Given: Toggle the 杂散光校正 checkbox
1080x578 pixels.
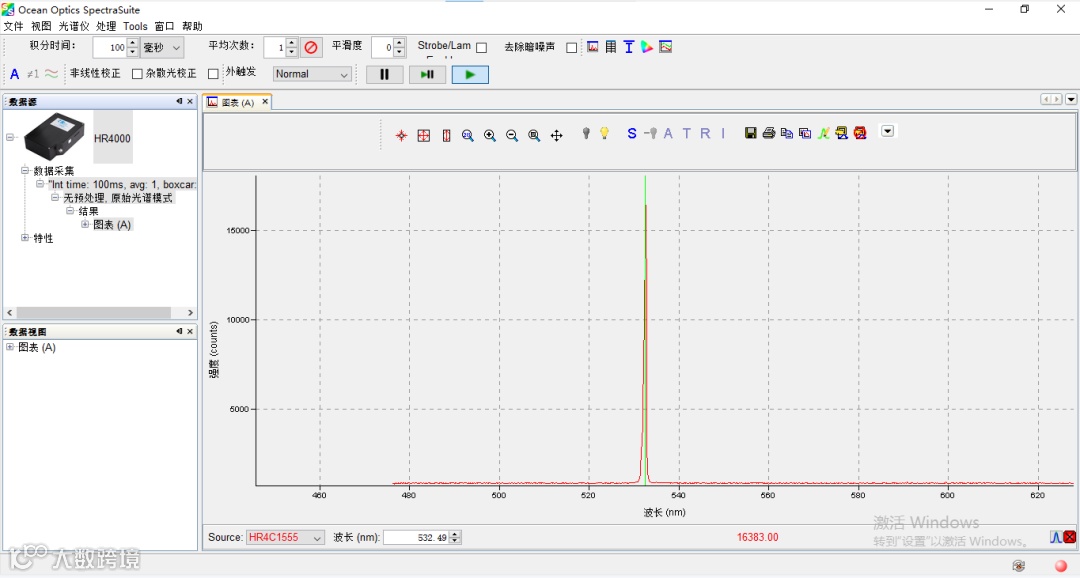Looking at the screenshot, I should tap(213, 74).
